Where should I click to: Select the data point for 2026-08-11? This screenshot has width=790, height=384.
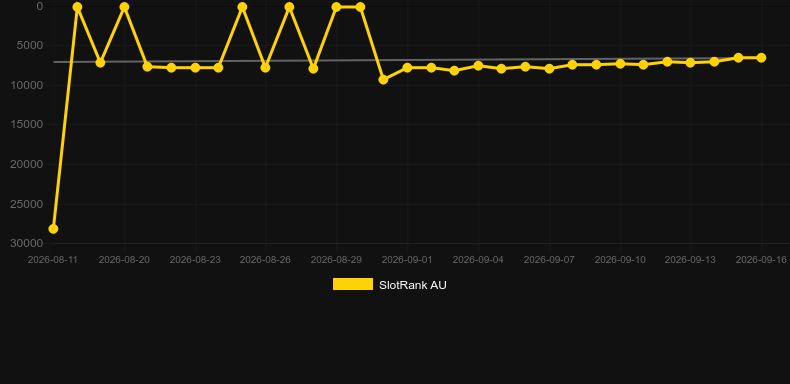point(53,229)
